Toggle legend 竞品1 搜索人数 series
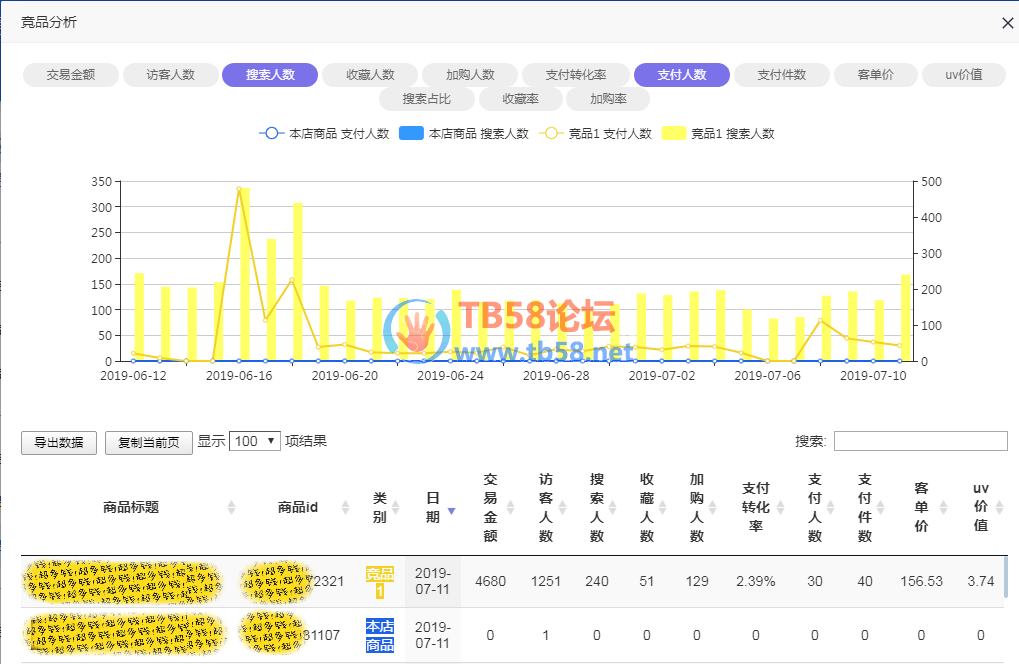1019x664 pixels. [x=718, y=134]
